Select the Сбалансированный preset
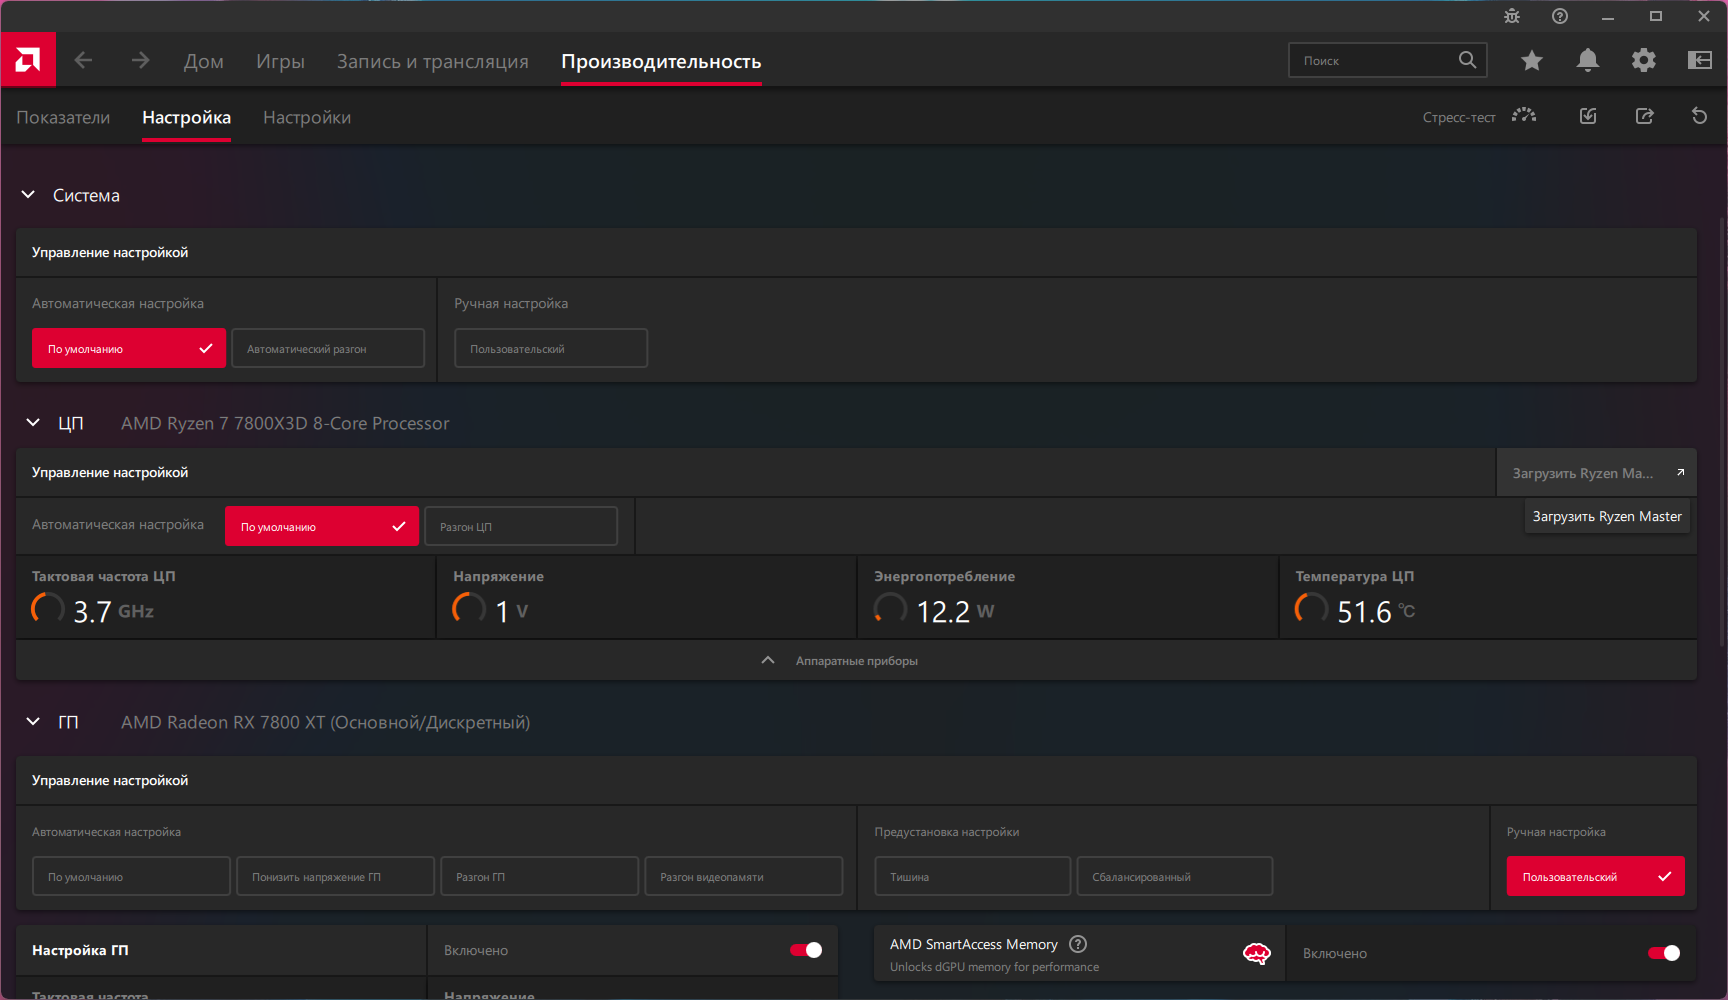 (1175, 877)
